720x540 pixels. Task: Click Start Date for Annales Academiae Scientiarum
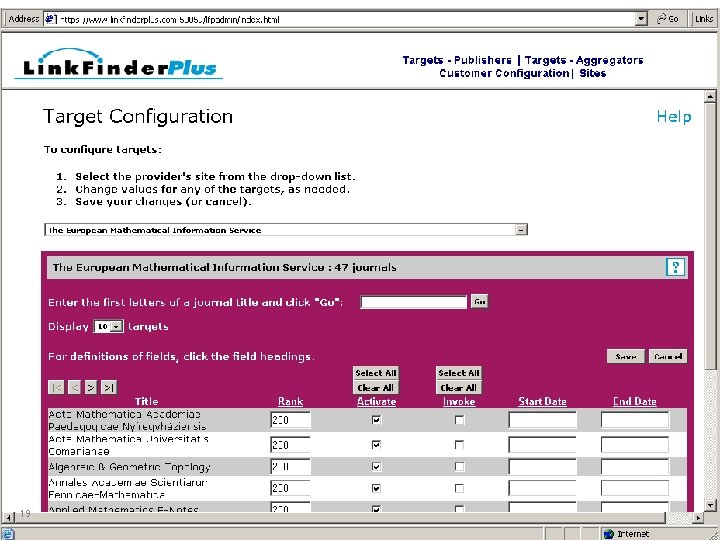tap(542, 488)
